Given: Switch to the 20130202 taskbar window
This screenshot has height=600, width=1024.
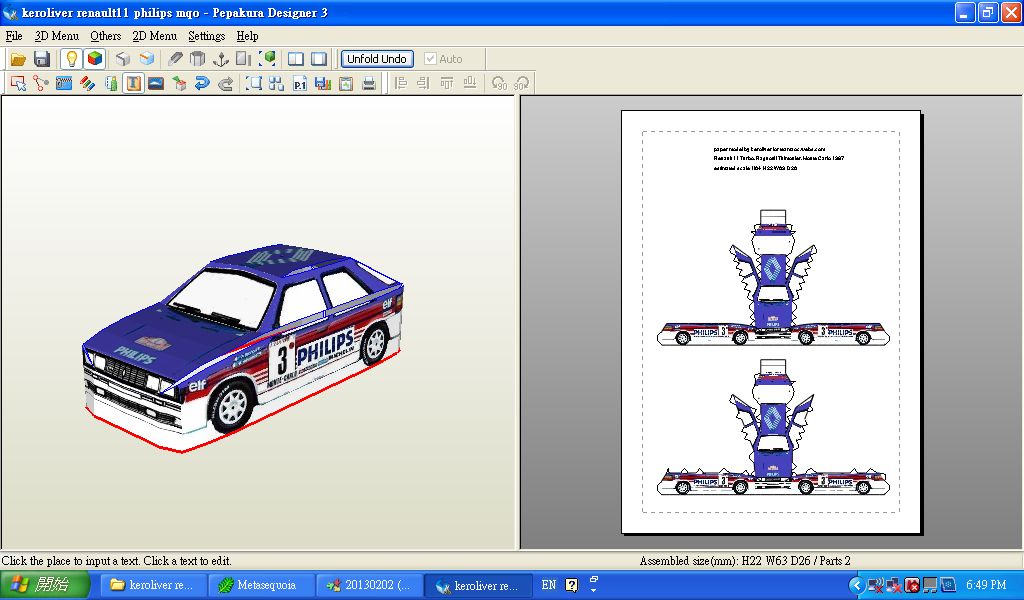Looking at the screenshot, I should (369, 585).
